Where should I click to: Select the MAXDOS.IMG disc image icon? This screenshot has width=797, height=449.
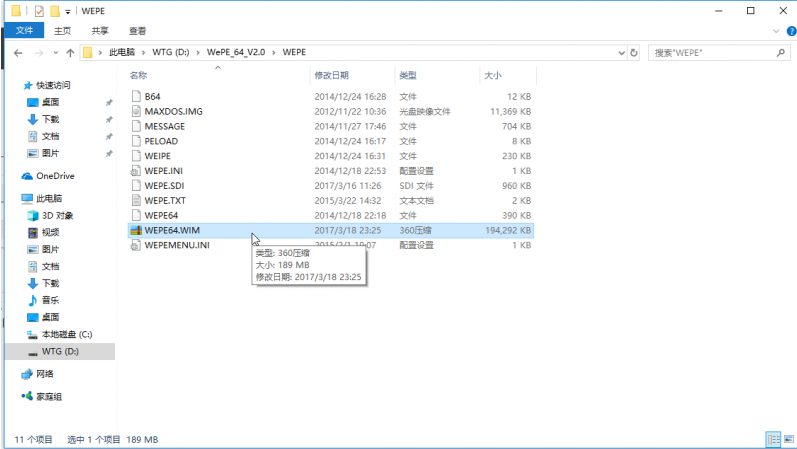(136, 111)
